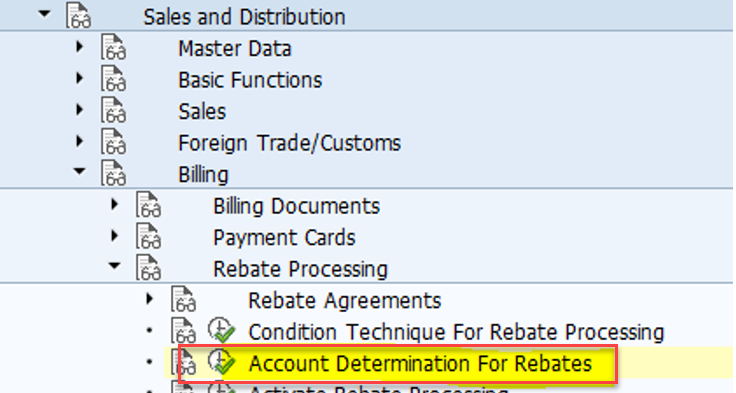736x393 pixels.
Task: Collapse the Billing node
Action: click(80, 172)
